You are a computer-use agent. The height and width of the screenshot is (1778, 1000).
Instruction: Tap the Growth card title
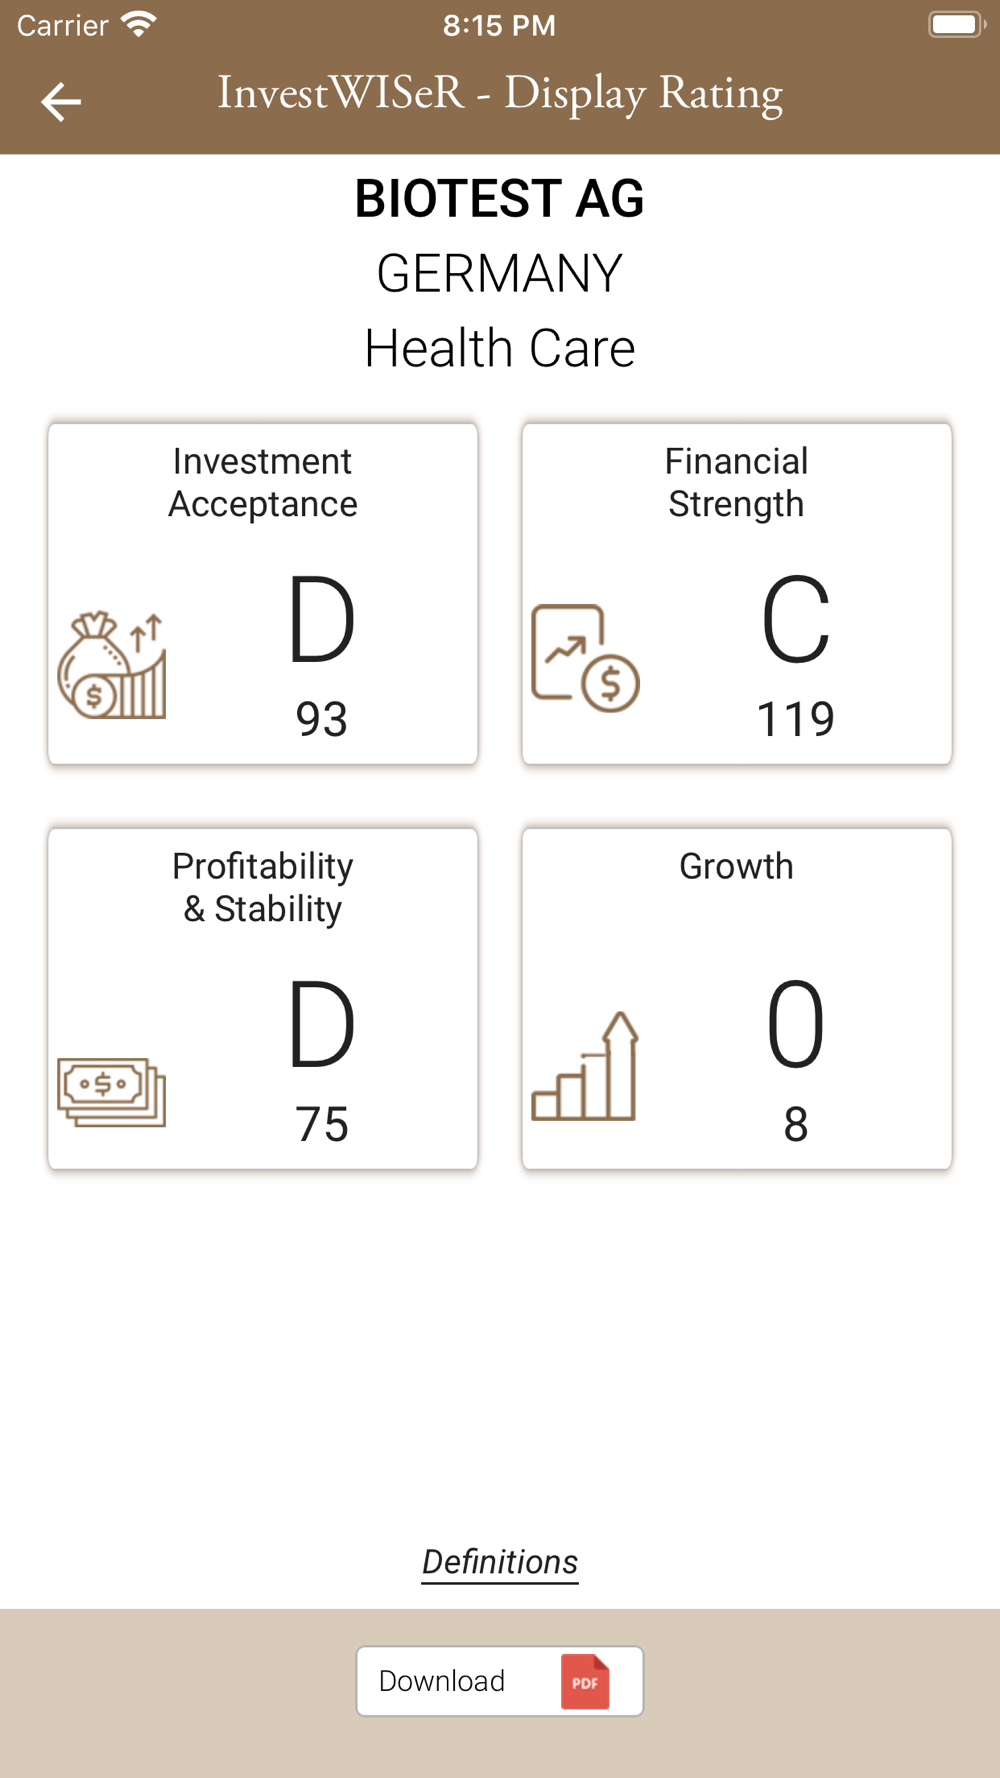pyautogui.click(x=737, y=866)
